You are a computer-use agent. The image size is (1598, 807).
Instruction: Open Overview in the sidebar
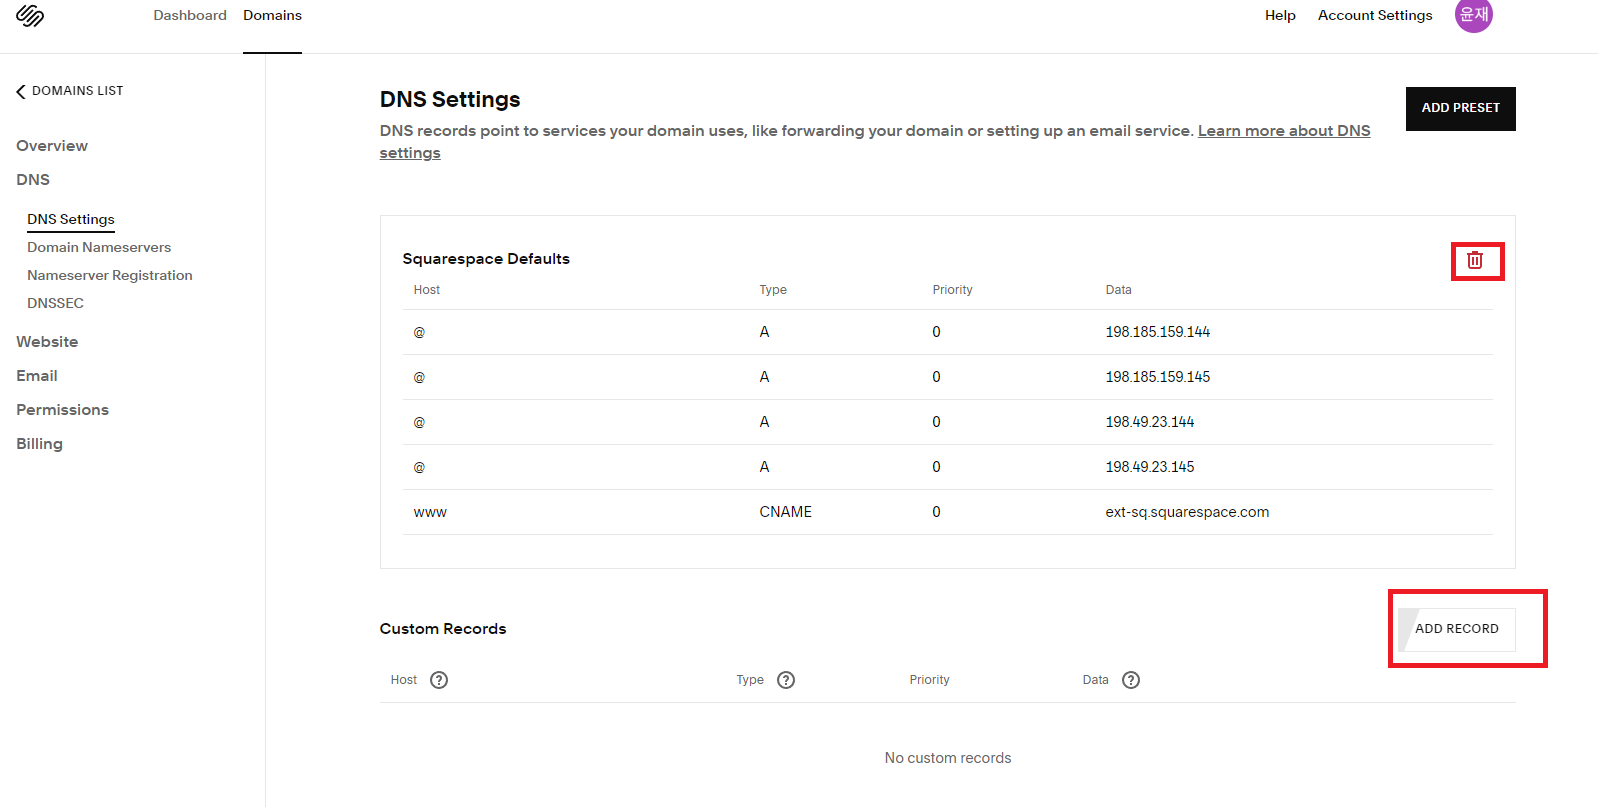[52, 146]
